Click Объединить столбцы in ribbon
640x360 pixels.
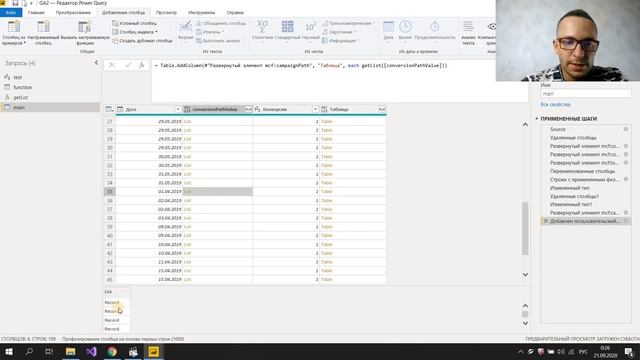pyautogui.click(x=221, y=23)
